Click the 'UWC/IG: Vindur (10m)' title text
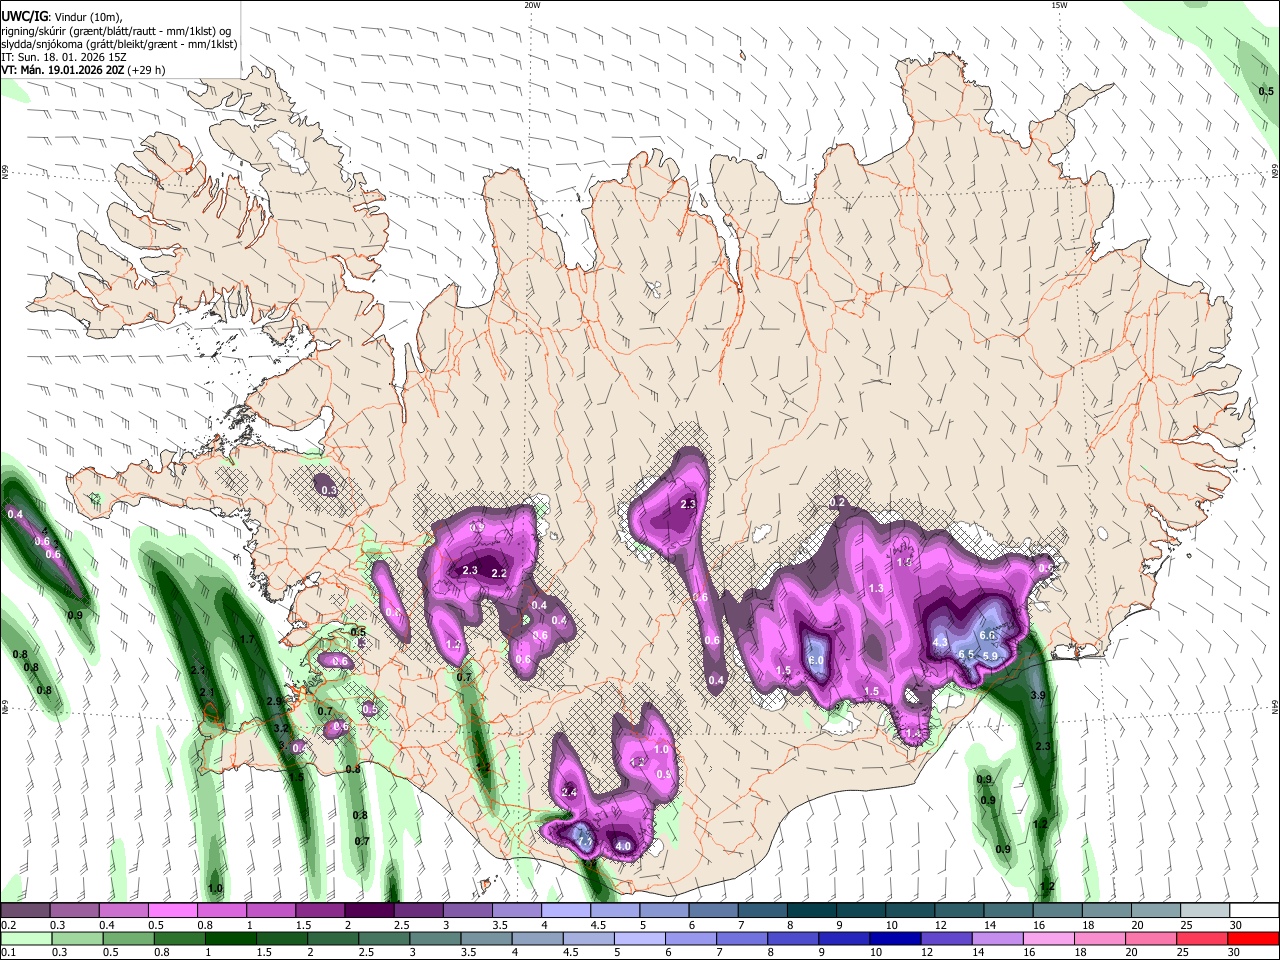The width and height of the screenshot is (1280, 960). (x=62, y=16)
